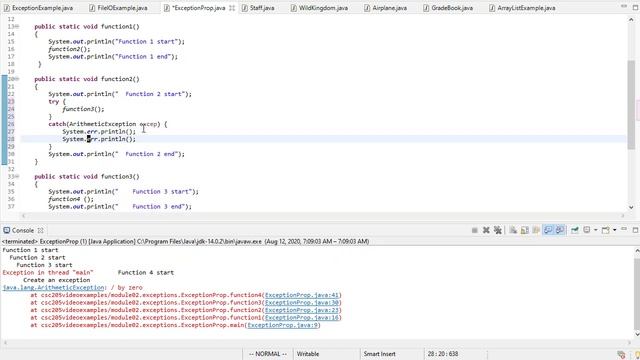This screenshot has width=640, height=360.
Task: Open the ExceptionProp.java:9 stack trace link
Action: tap(283, 325)
